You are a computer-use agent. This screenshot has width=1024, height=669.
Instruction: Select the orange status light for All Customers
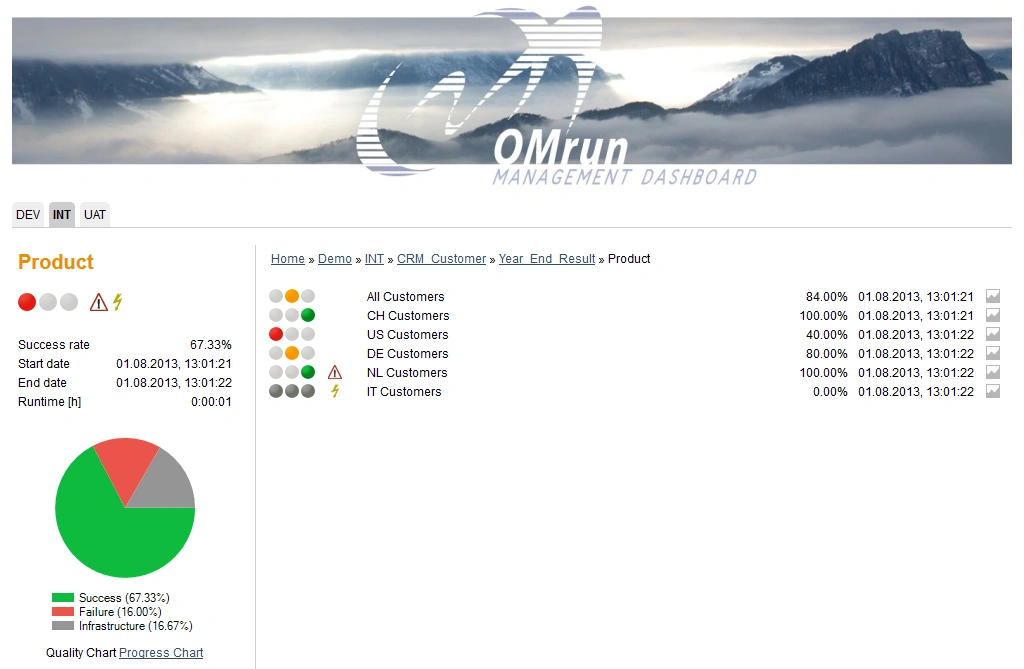click(290, 295)
